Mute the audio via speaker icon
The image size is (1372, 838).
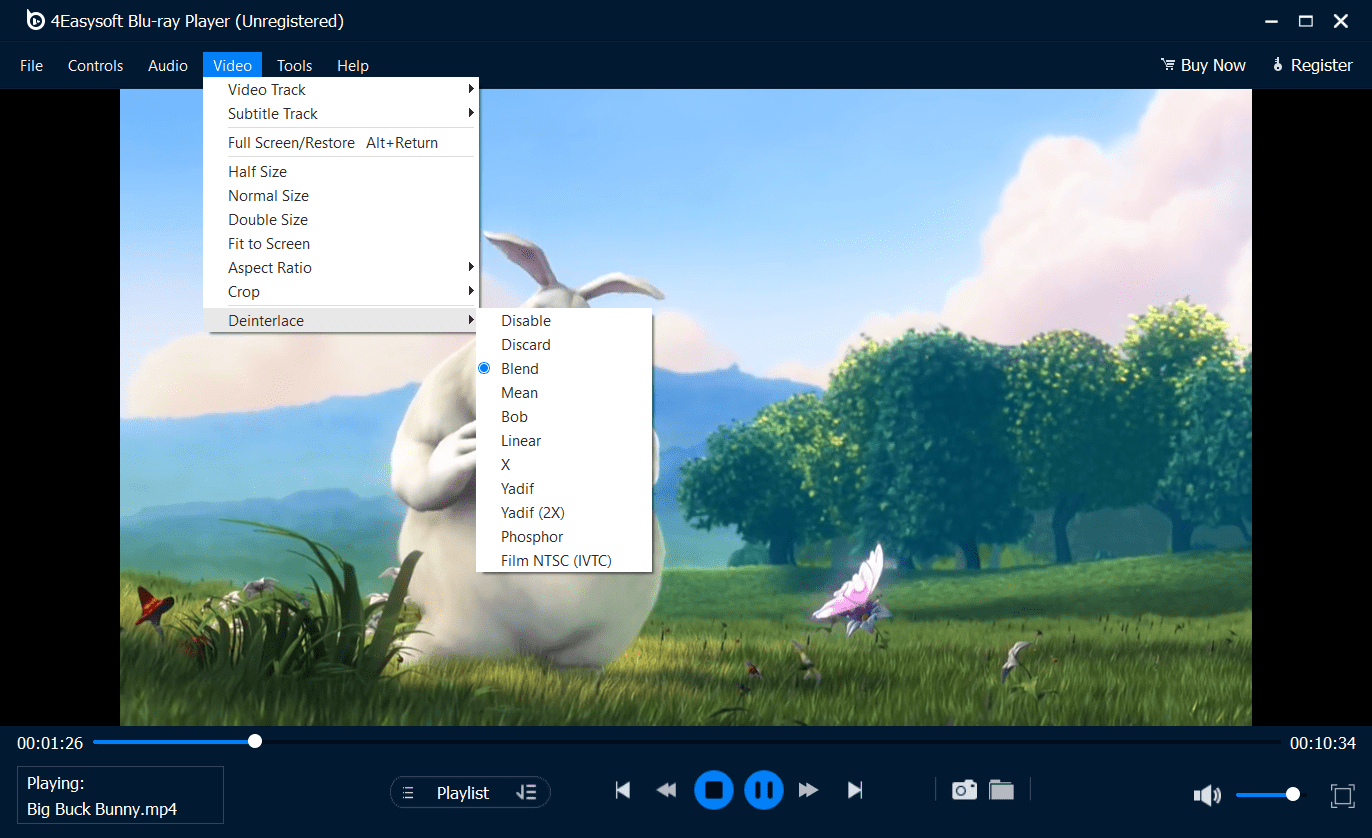point(1207,795)
